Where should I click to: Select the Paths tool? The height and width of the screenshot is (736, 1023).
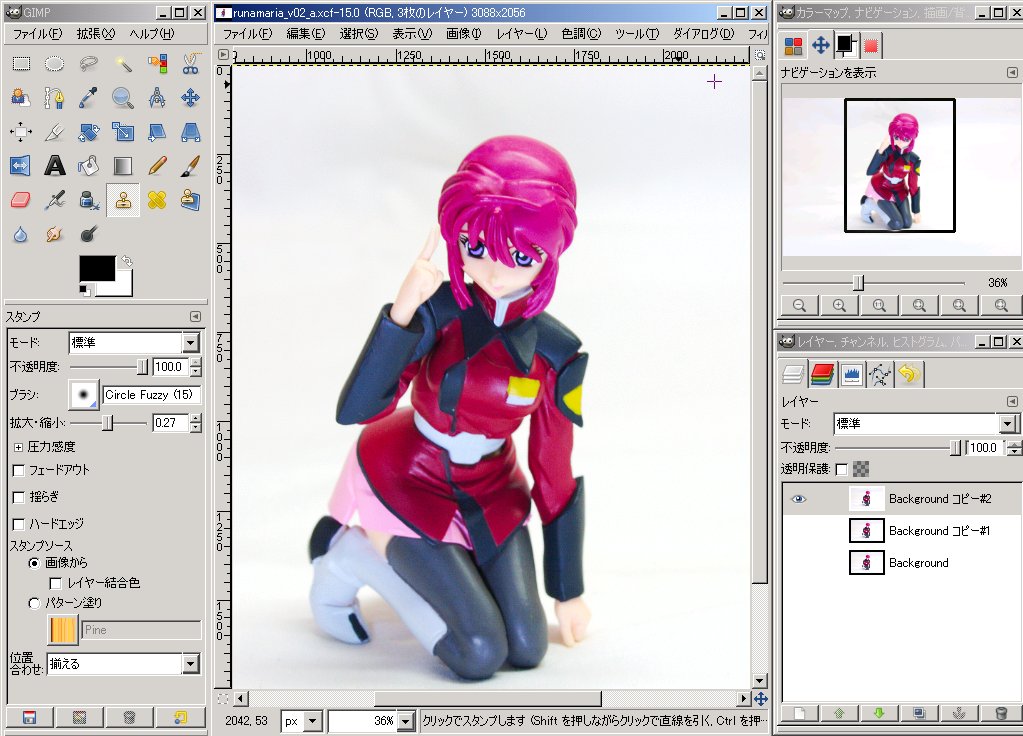coord(55,98)
